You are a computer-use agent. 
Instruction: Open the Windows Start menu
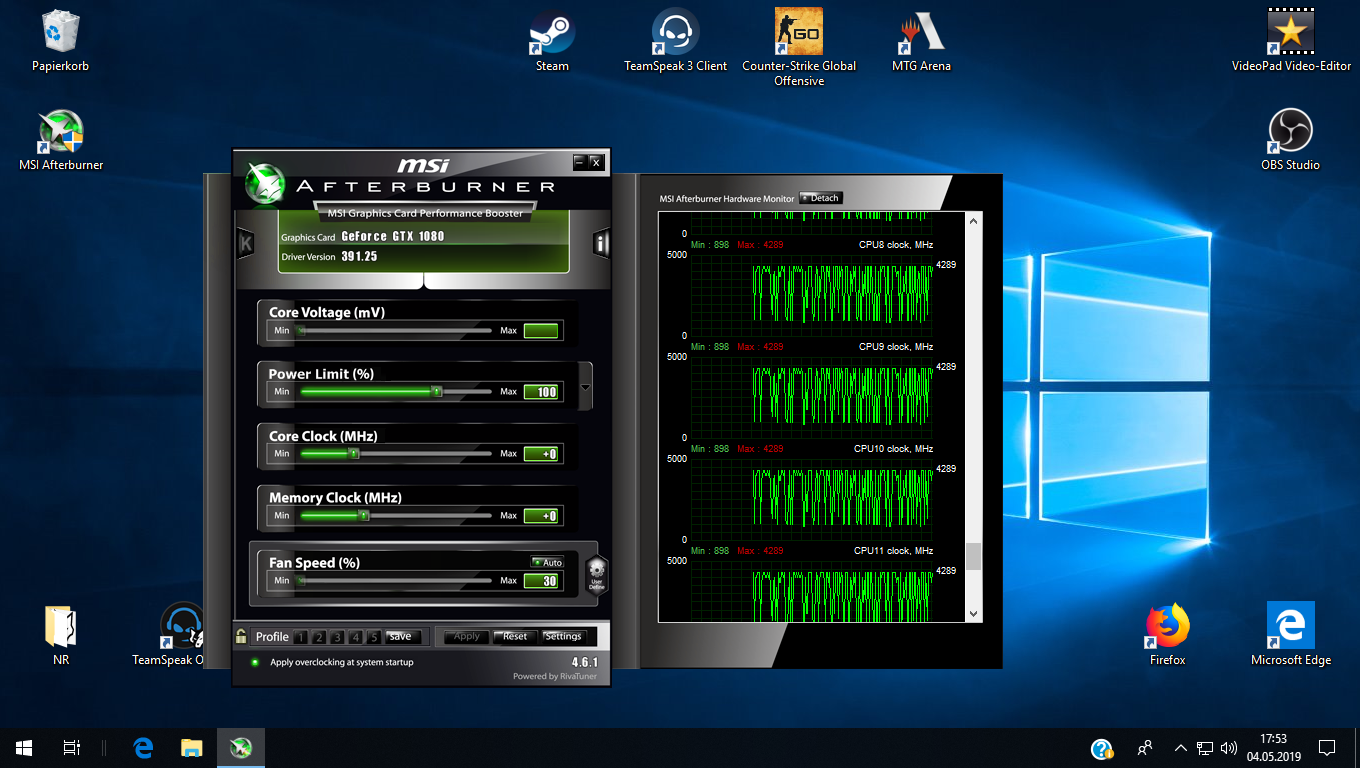point(24,748)
